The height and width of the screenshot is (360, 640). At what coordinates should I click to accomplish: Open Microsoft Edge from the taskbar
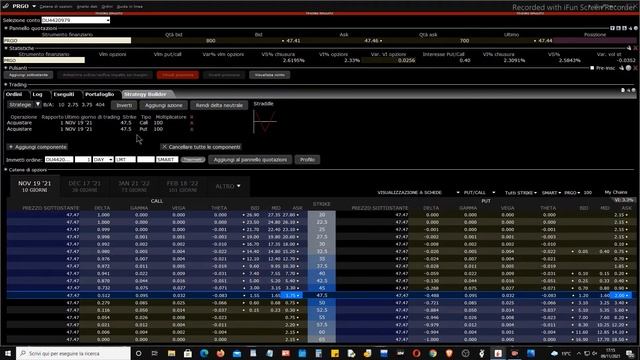click(204, 353)
